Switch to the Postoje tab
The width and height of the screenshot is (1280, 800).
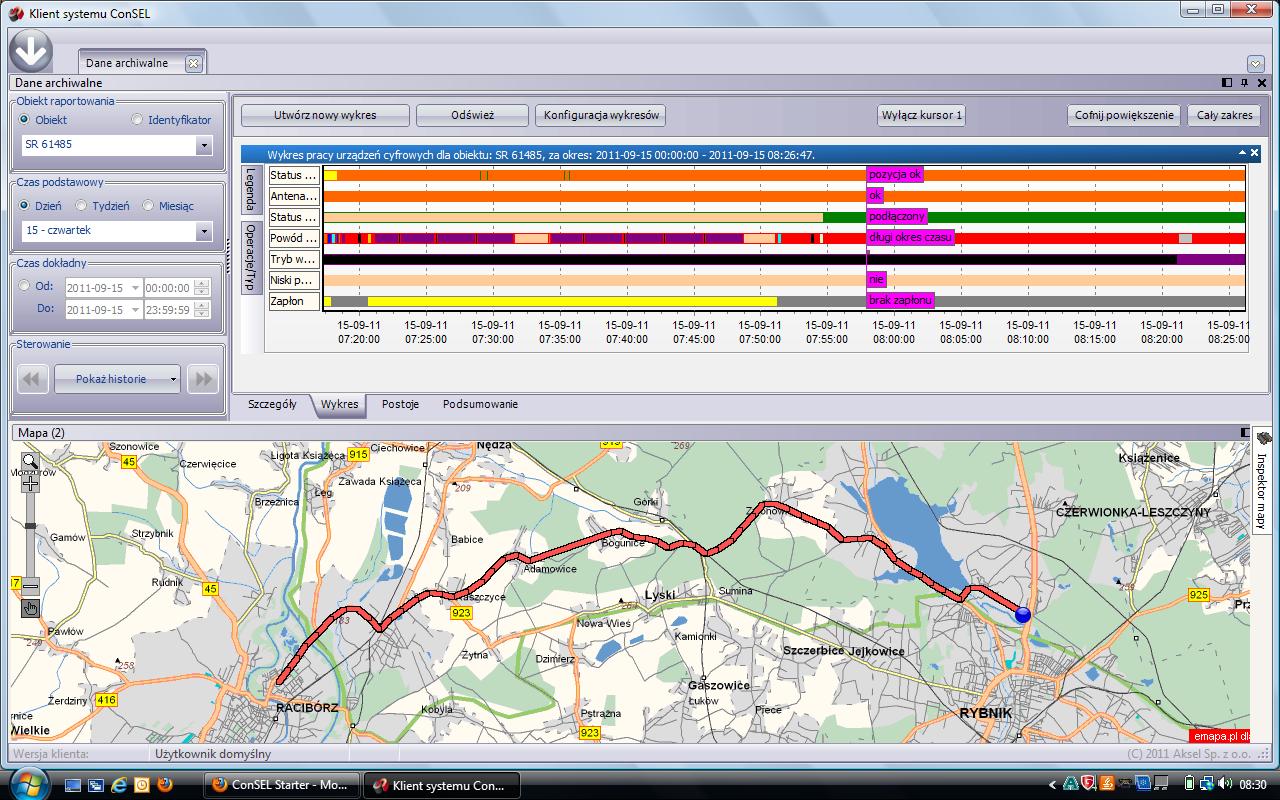400,405
